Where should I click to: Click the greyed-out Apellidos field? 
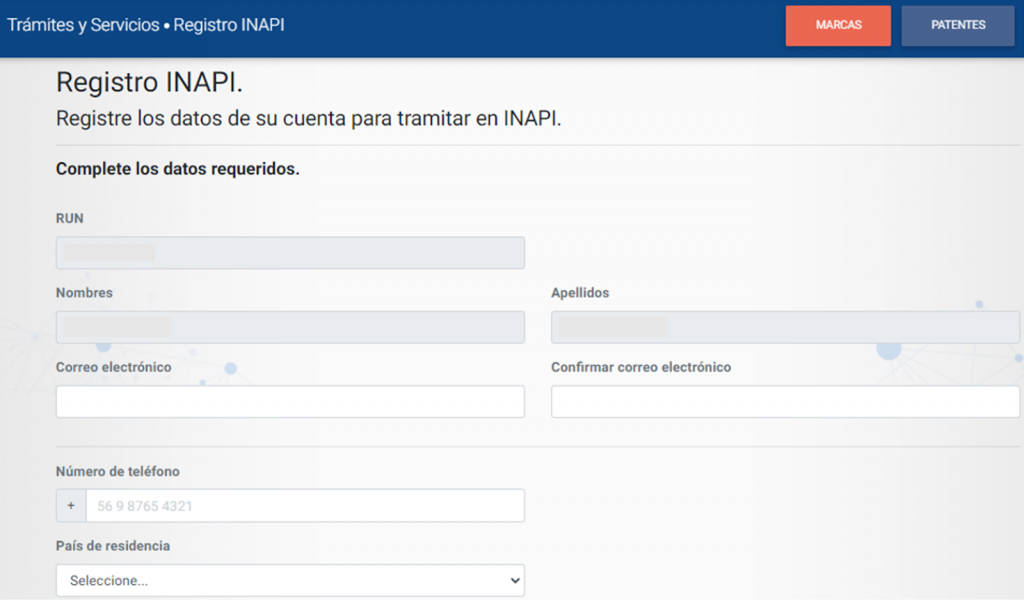tap(785, 327)
